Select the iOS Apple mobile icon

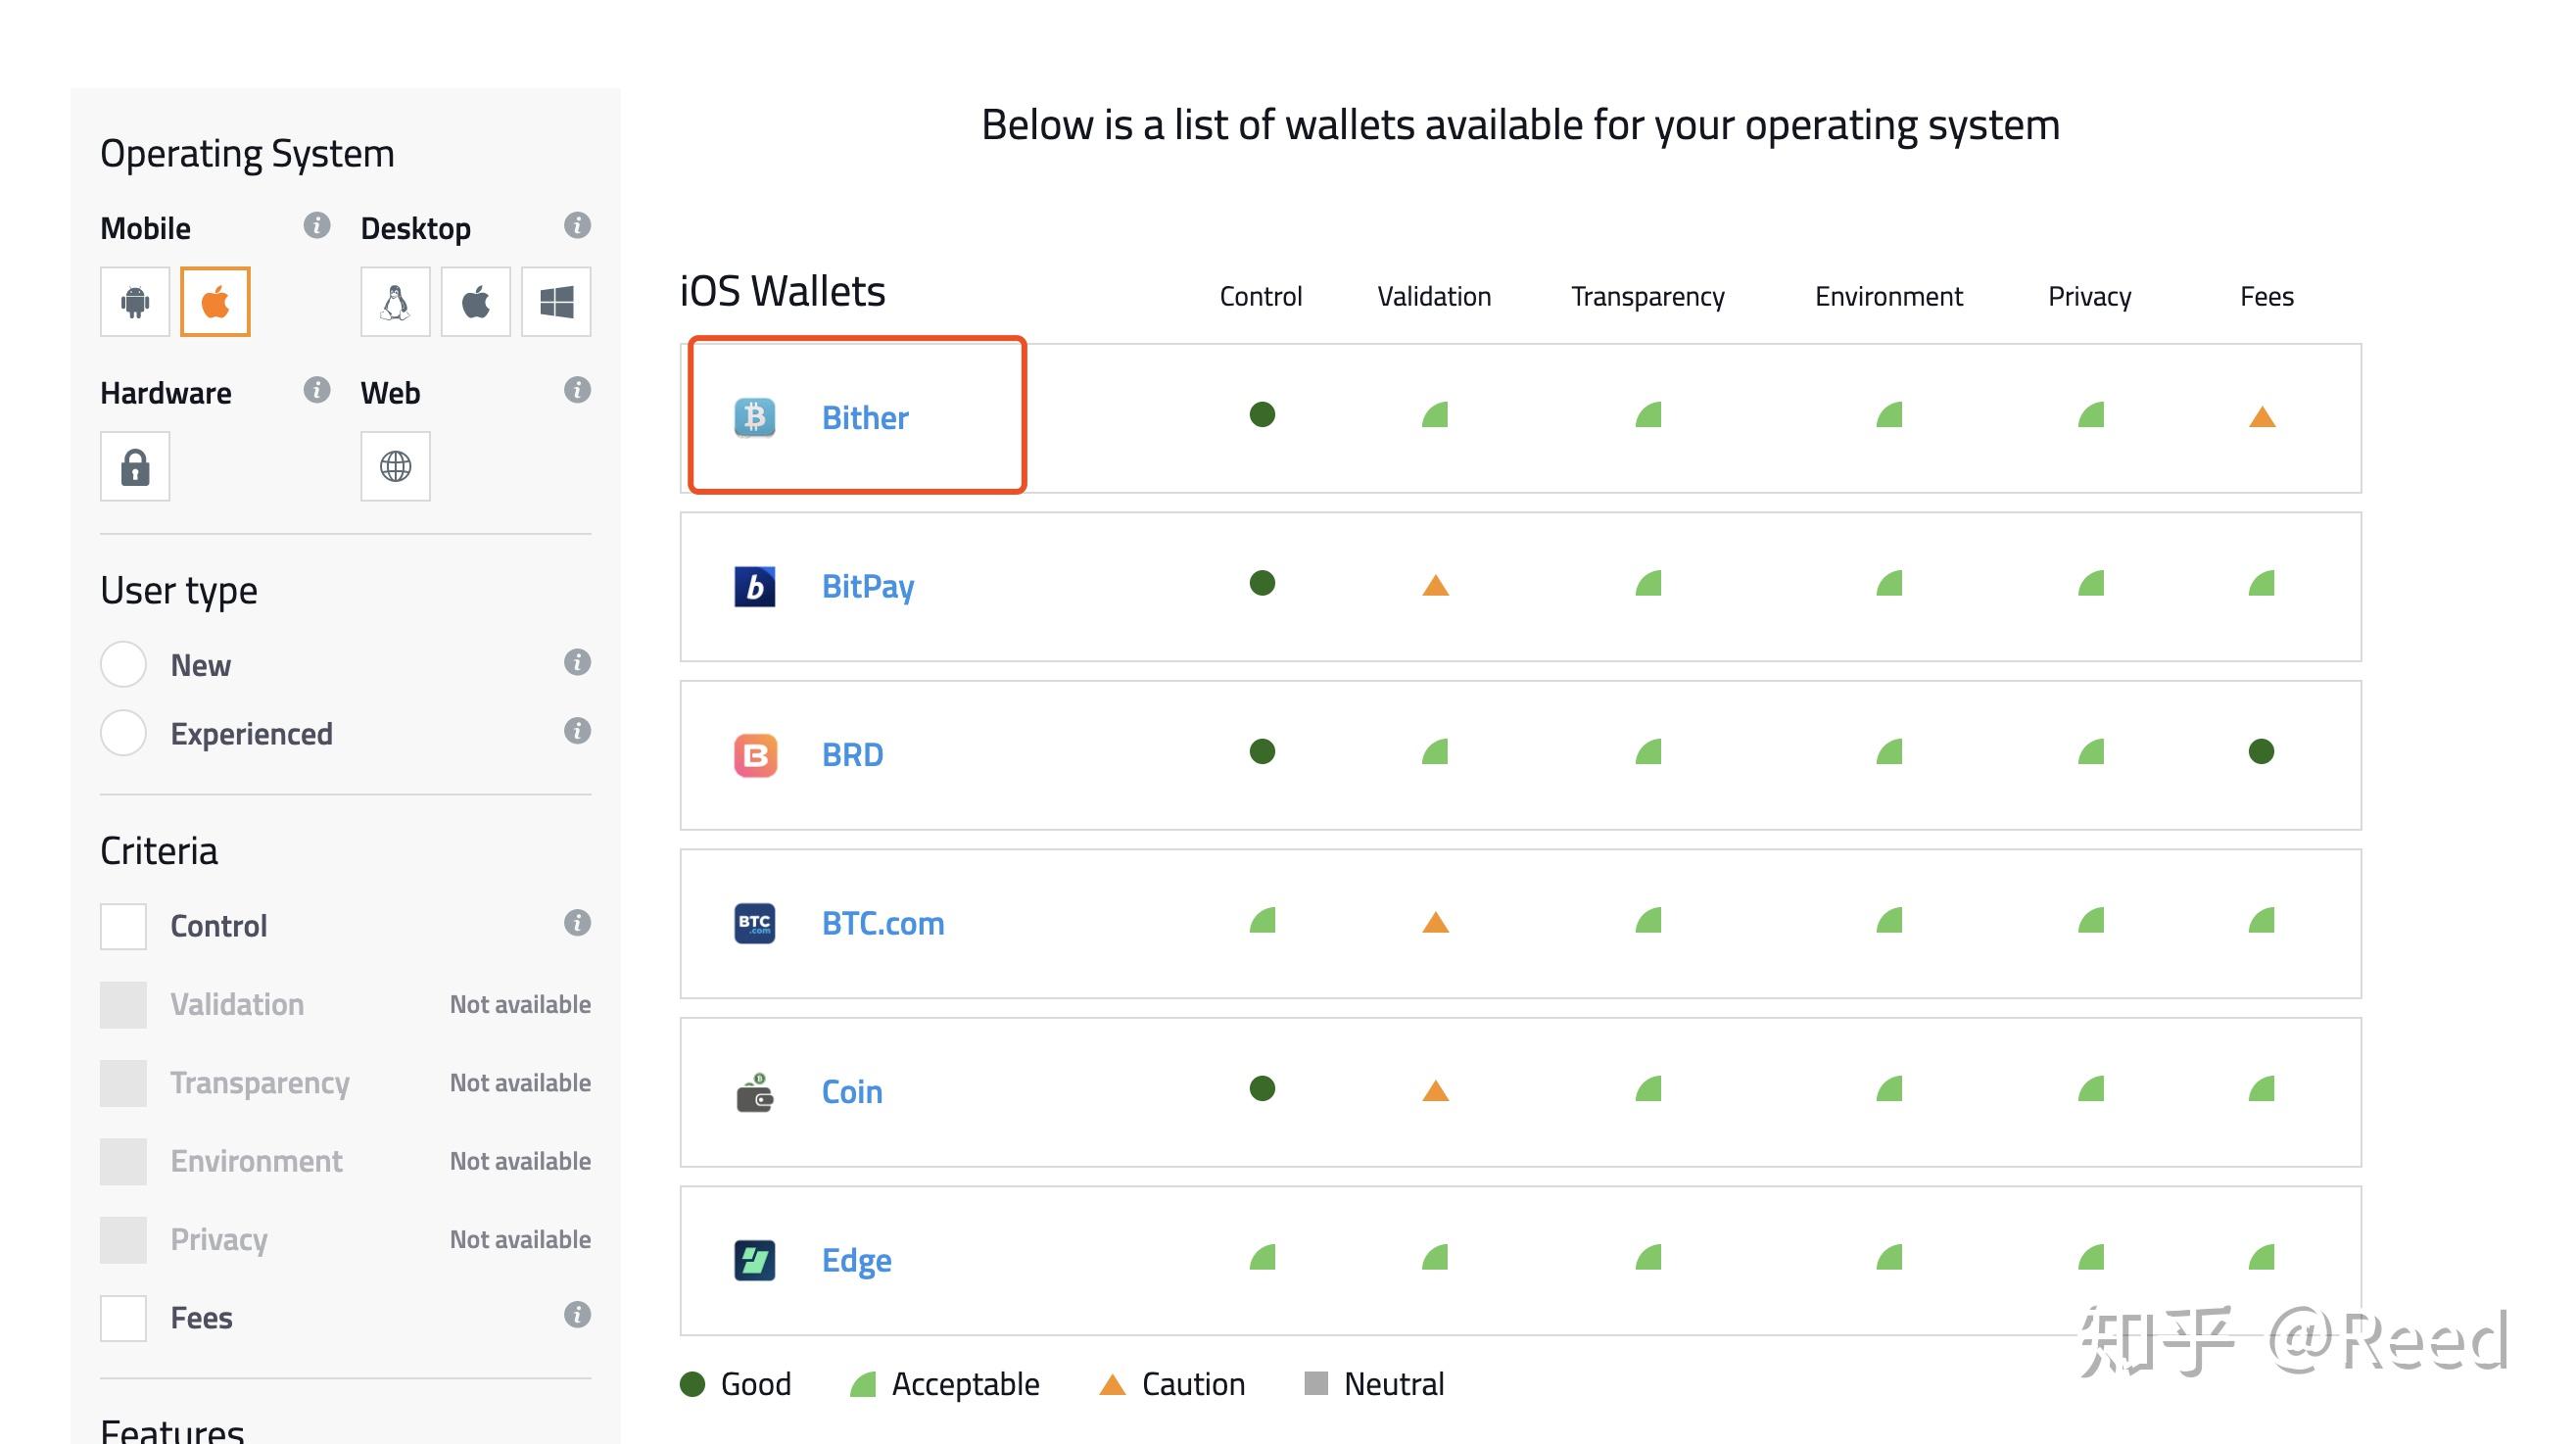pyautogui.click(x=215, y=301)
